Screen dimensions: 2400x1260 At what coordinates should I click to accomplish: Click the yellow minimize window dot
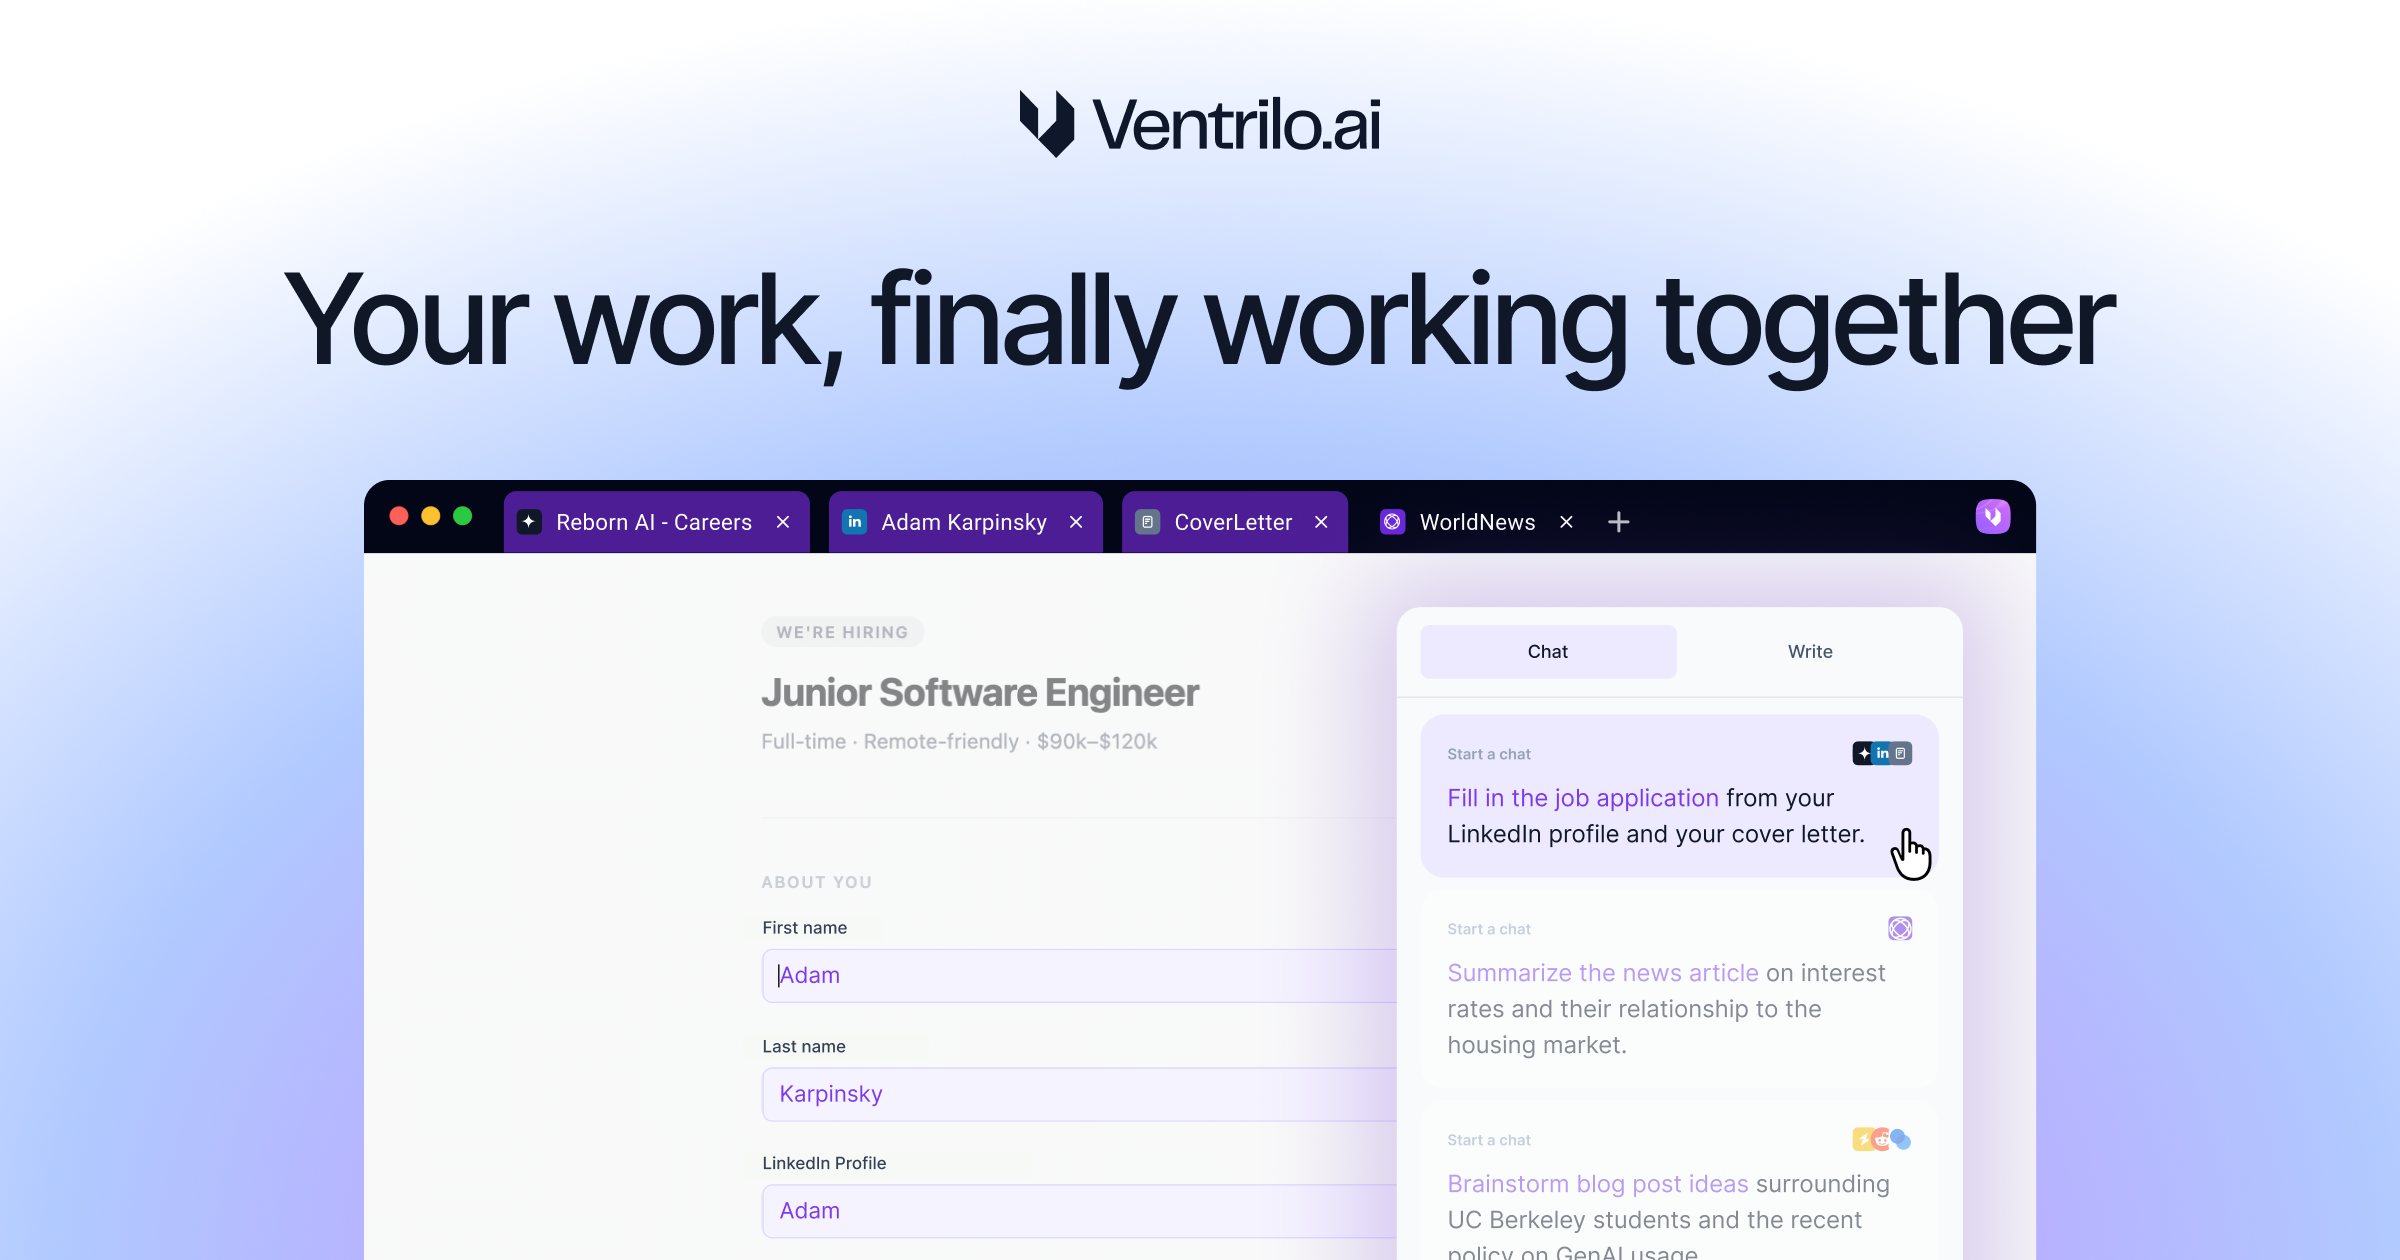(431, 516)
